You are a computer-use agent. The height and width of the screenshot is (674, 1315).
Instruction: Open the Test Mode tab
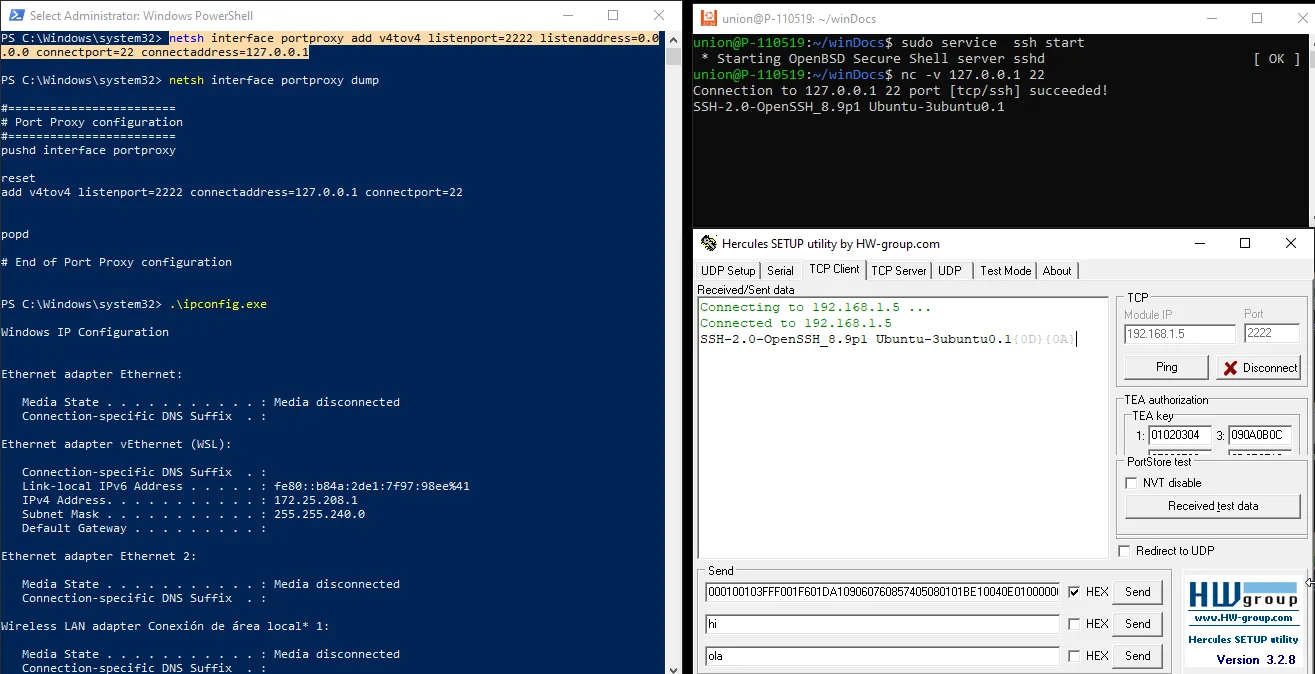click(1005, 270)
